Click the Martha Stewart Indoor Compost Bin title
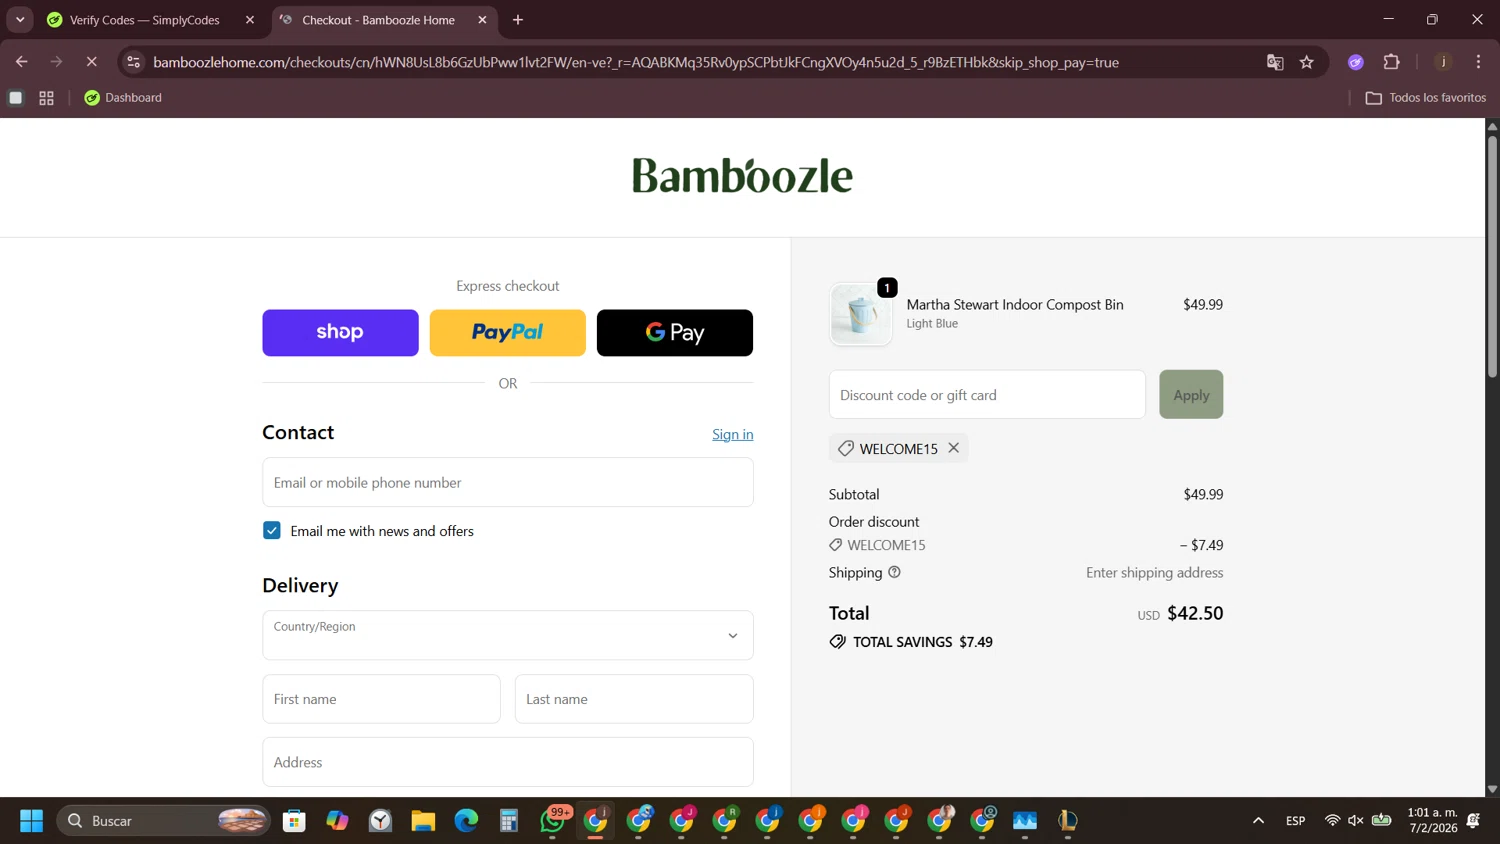The height and width of the screenshot is (844, 1500). 1015,304
